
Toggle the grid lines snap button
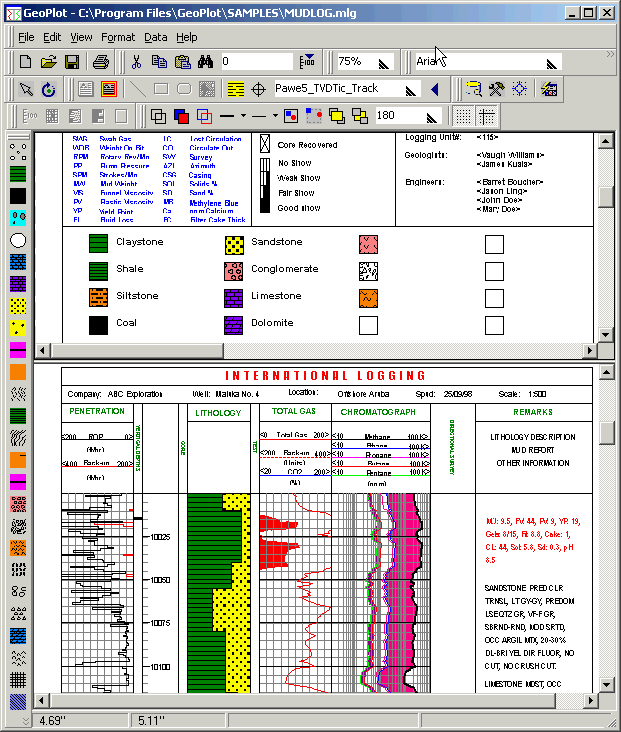[x=486, y=116]
